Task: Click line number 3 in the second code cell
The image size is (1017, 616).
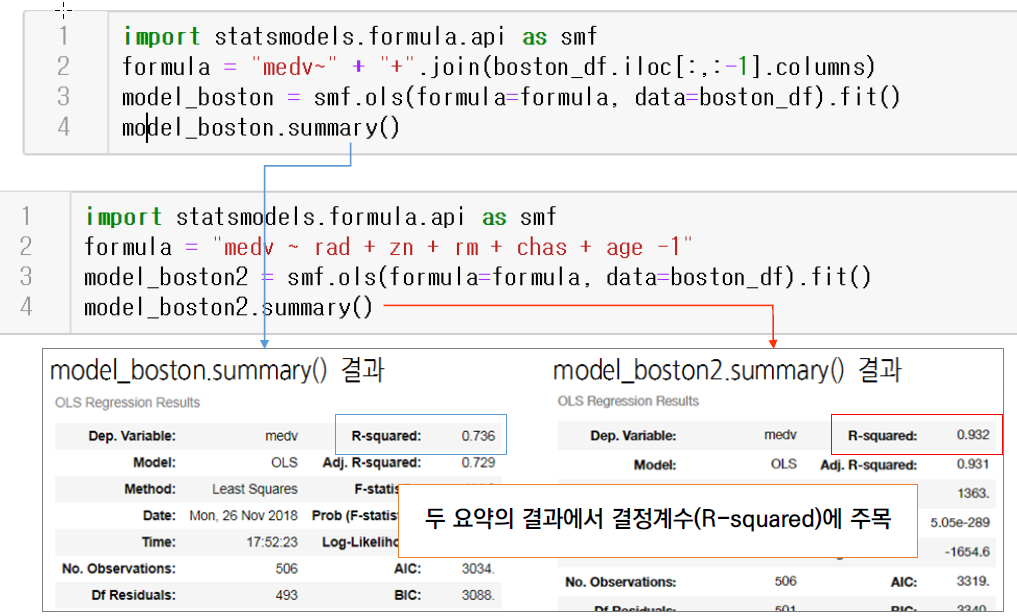Action: [x=26, y=277]
